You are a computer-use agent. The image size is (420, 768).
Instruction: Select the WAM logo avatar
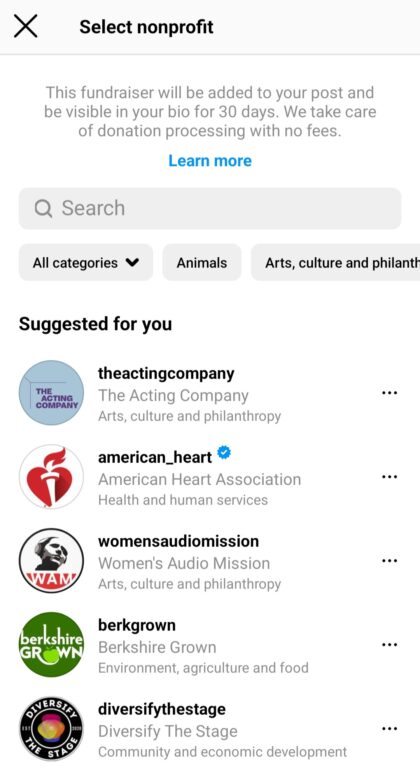pos(51,561)
